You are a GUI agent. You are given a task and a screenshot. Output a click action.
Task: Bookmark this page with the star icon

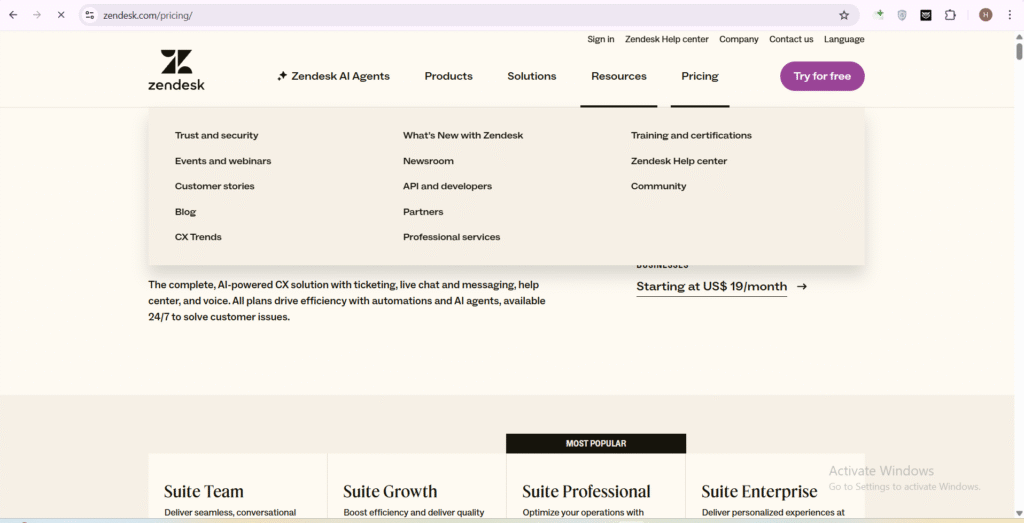[844, 15]
